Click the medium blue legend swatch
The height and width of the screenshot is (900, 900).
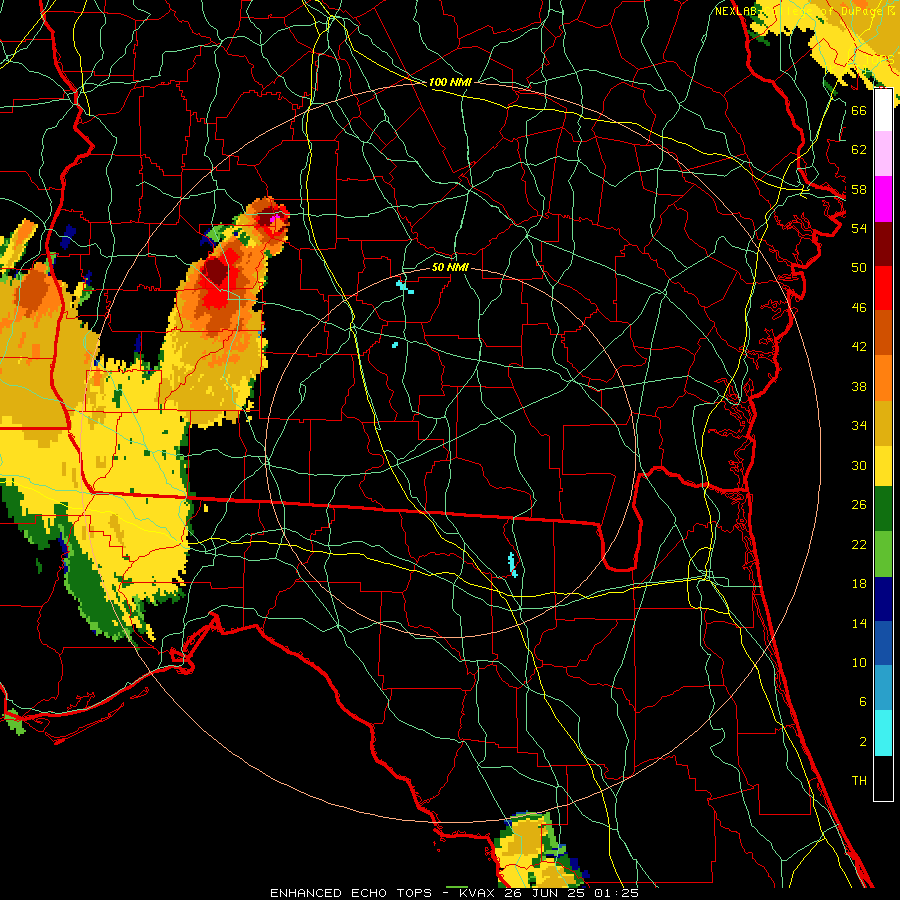point(883,643)
